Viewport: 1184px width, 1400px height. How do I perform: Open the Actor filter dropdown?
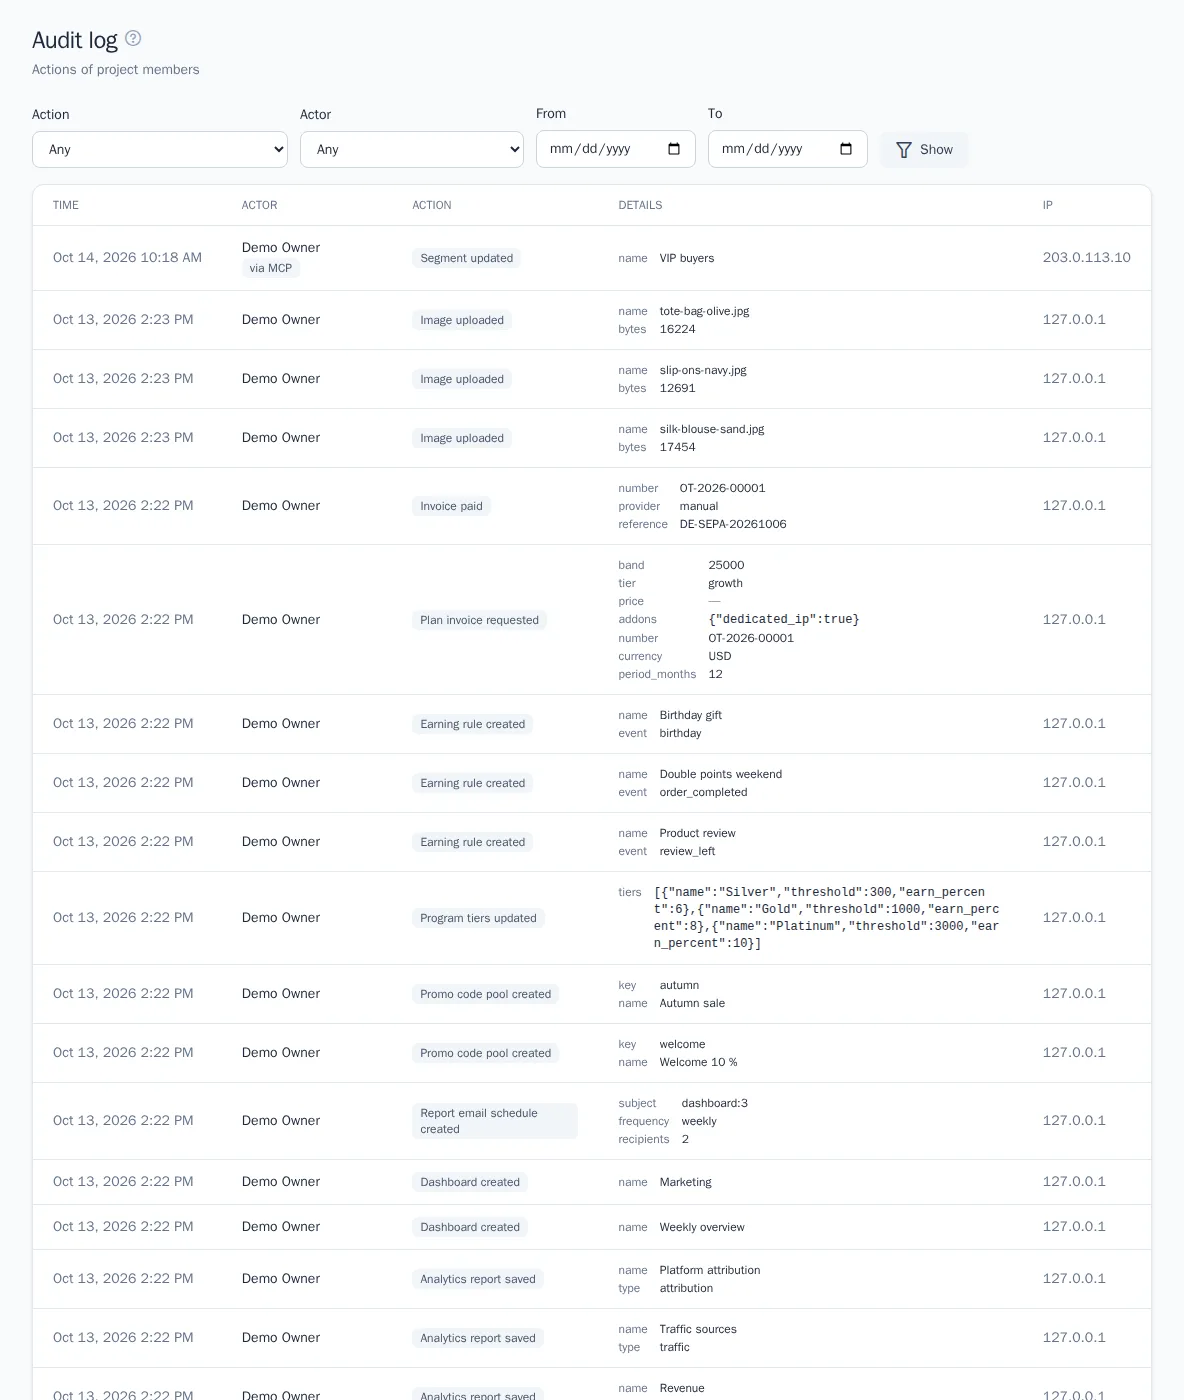(412, 149)
